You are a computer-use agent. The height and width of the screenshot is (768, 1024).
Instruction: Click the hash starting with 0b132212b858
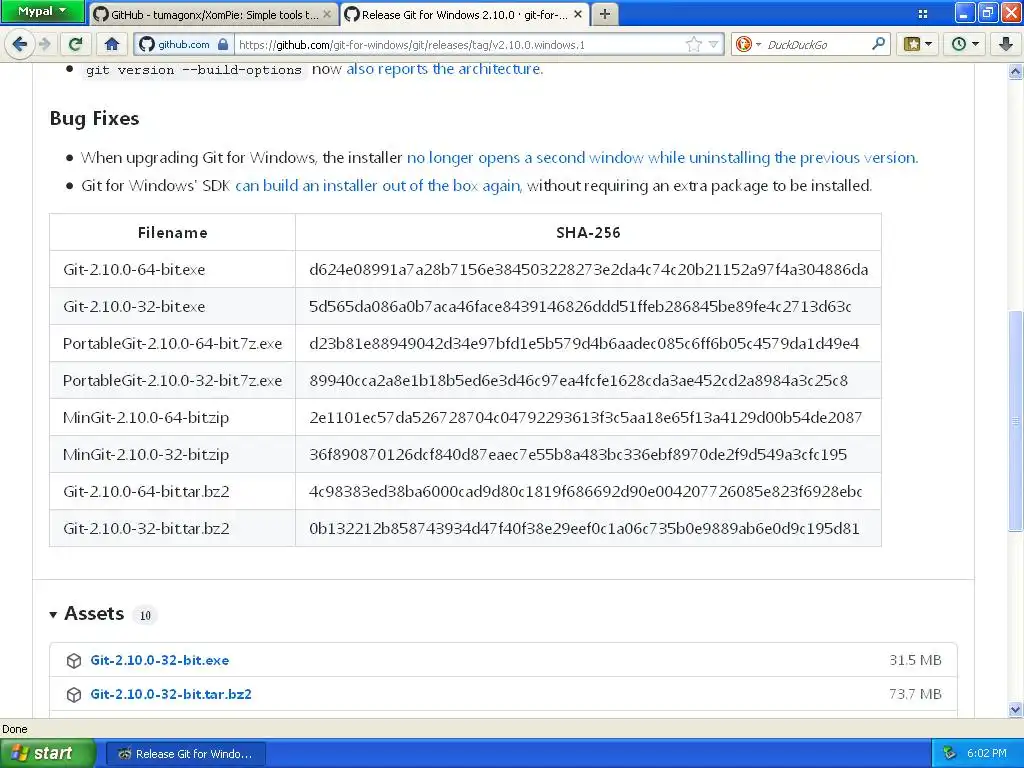point(584,528)
